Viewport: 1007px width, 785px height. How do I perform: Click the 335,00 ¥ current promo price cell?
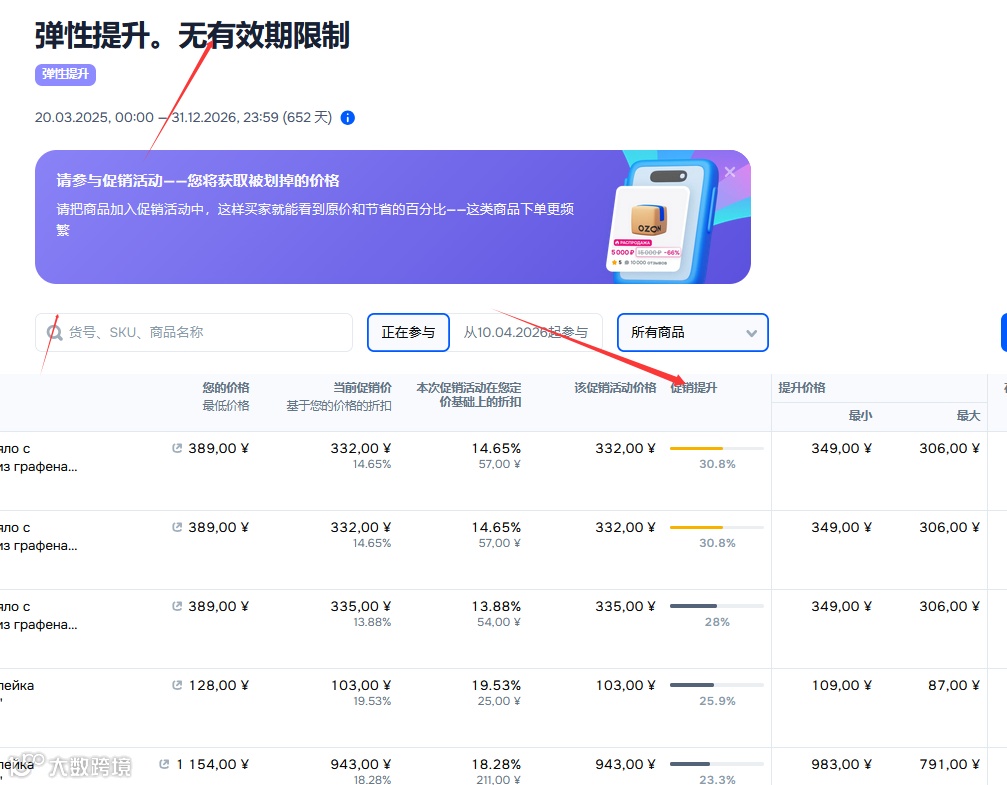click(360, 606)
